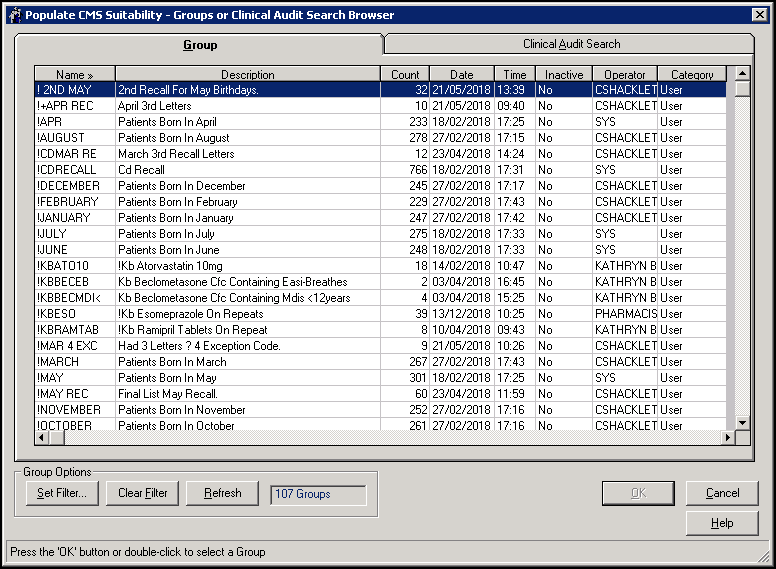Sort groups by Count column header

405,75
